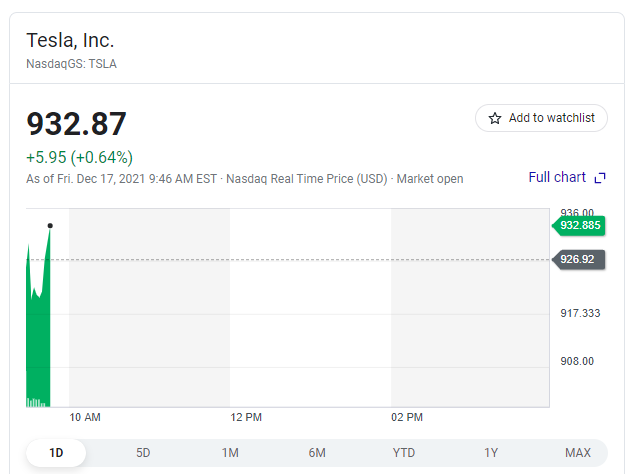Click the star icon in watchlist button

pos(494,118)
